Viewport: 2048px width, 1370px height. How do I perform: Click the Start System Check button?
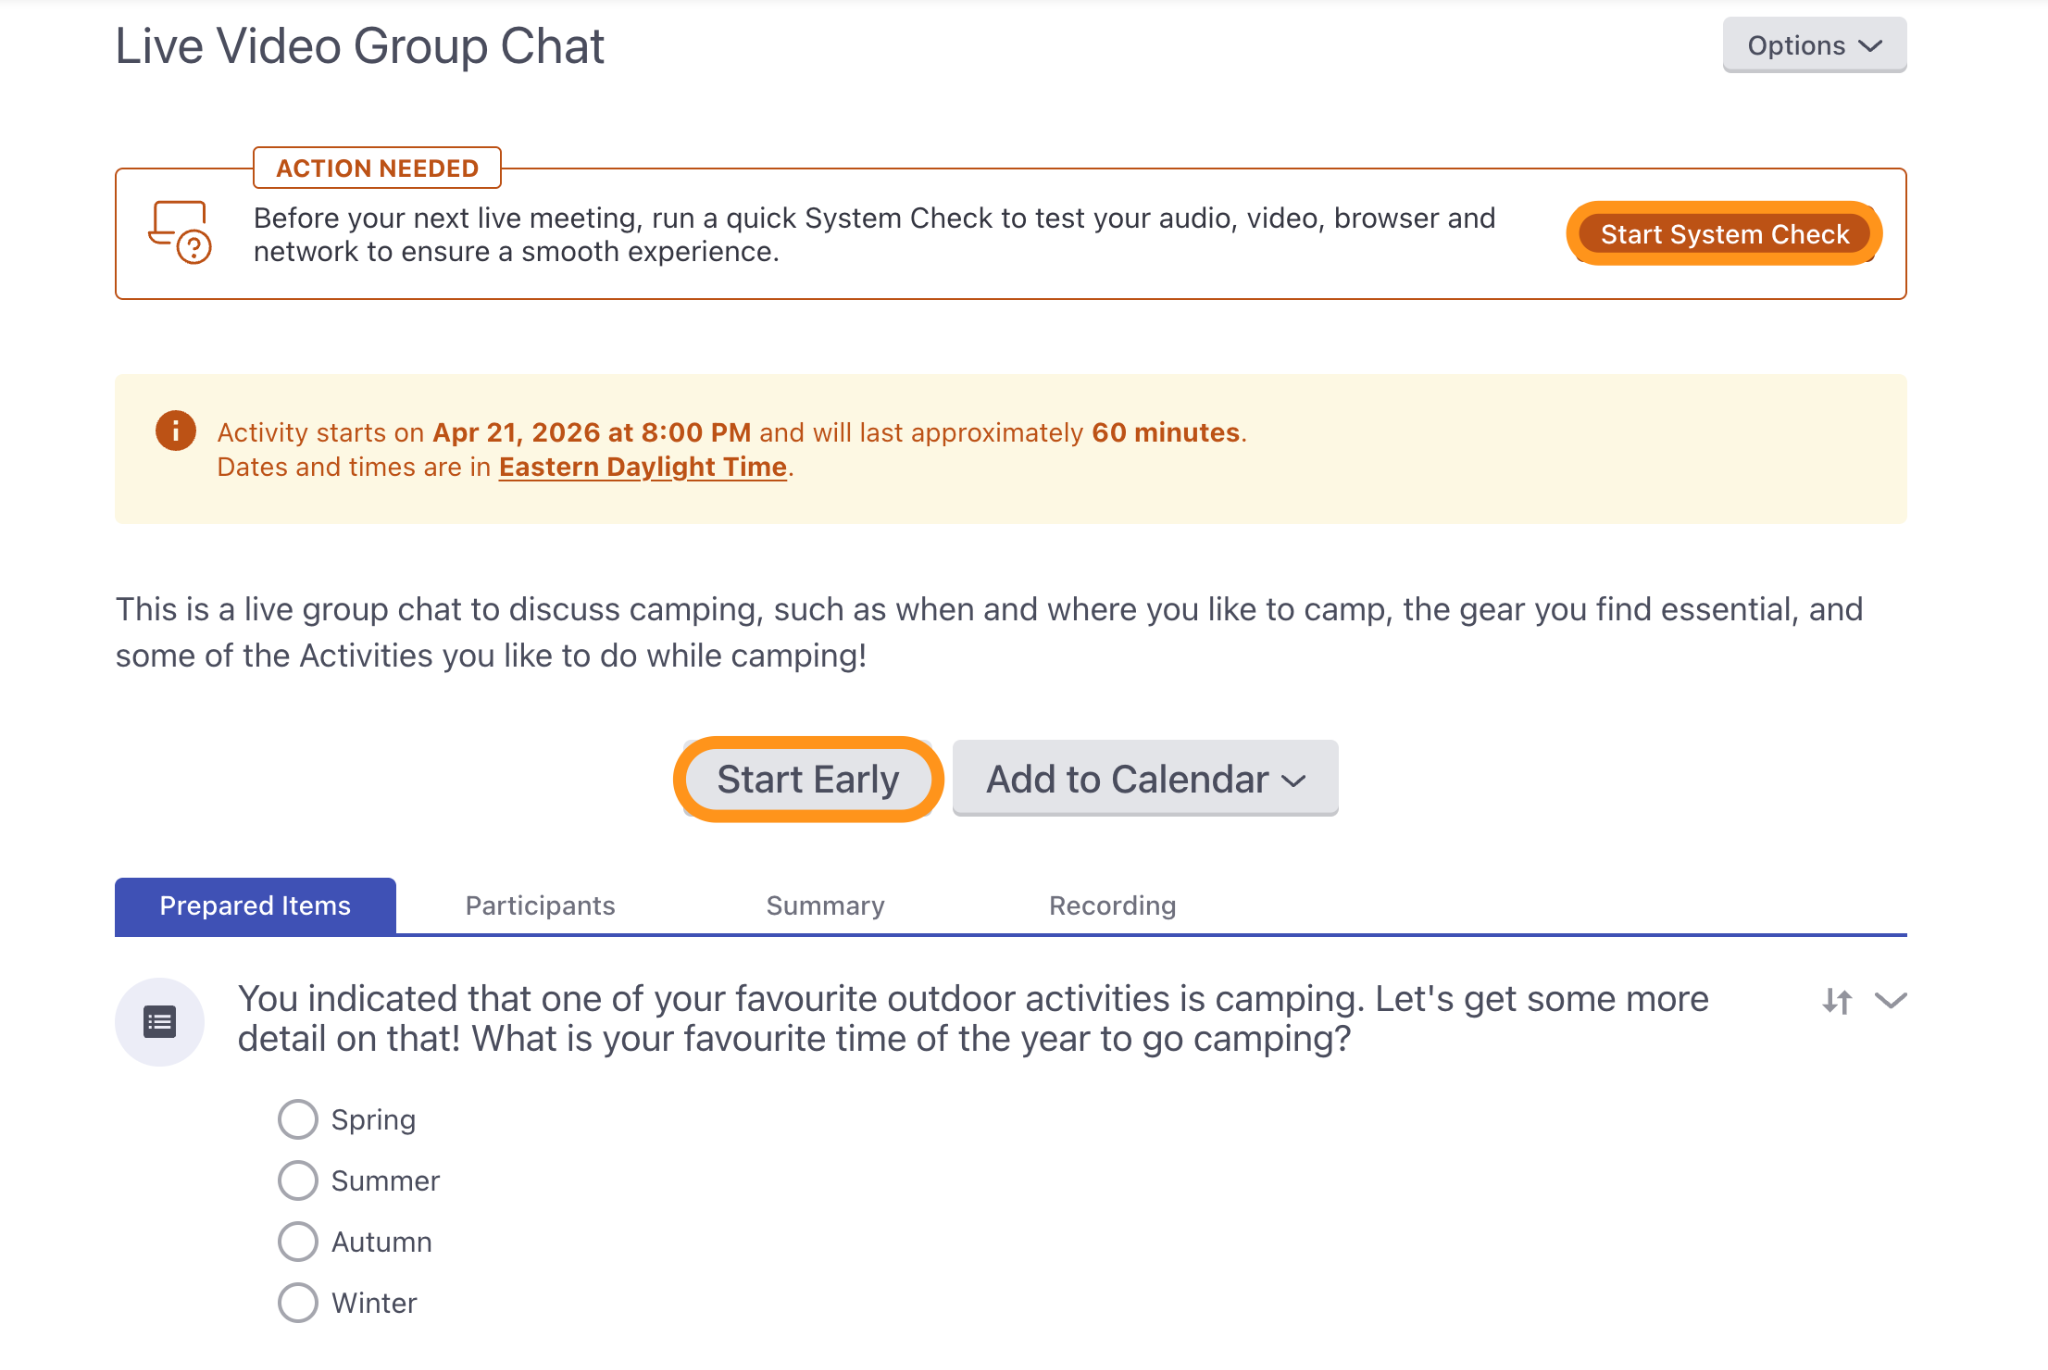coord(1724,234)
